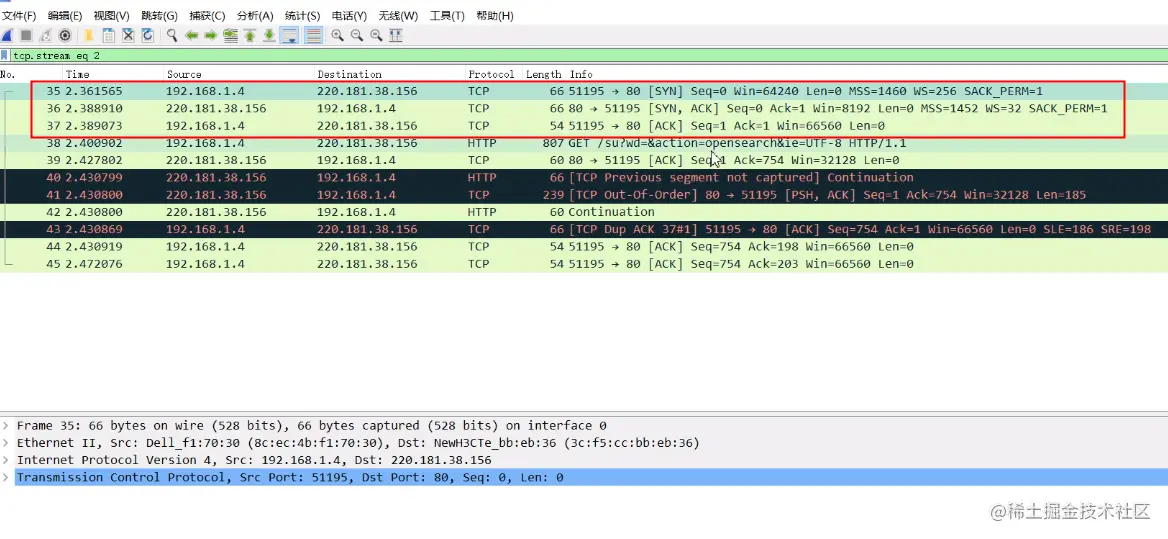Close the capture file

click(128, 35)
